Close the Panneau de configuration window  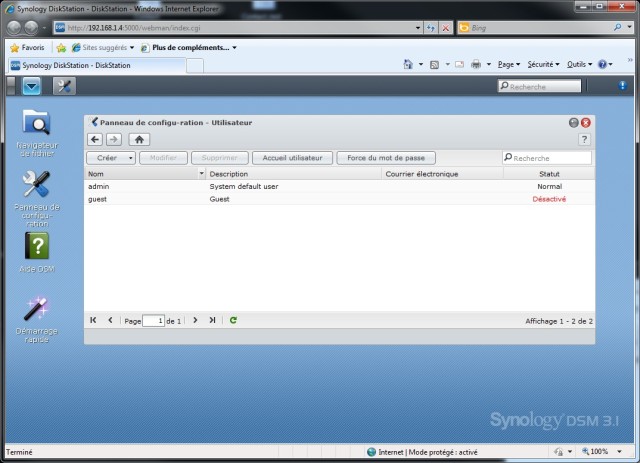tap(586, 122)
